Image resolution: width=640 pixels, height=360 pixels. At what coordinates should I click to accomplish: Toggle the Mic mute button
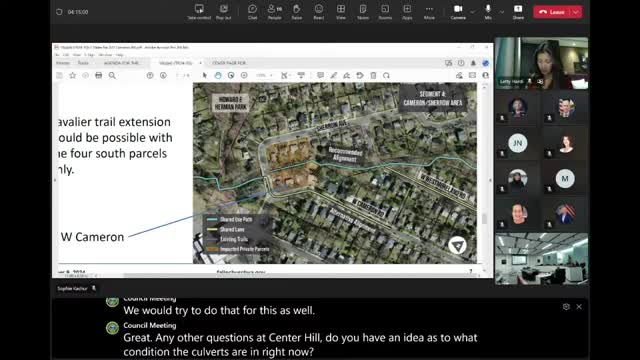click(x=488, y=12)
